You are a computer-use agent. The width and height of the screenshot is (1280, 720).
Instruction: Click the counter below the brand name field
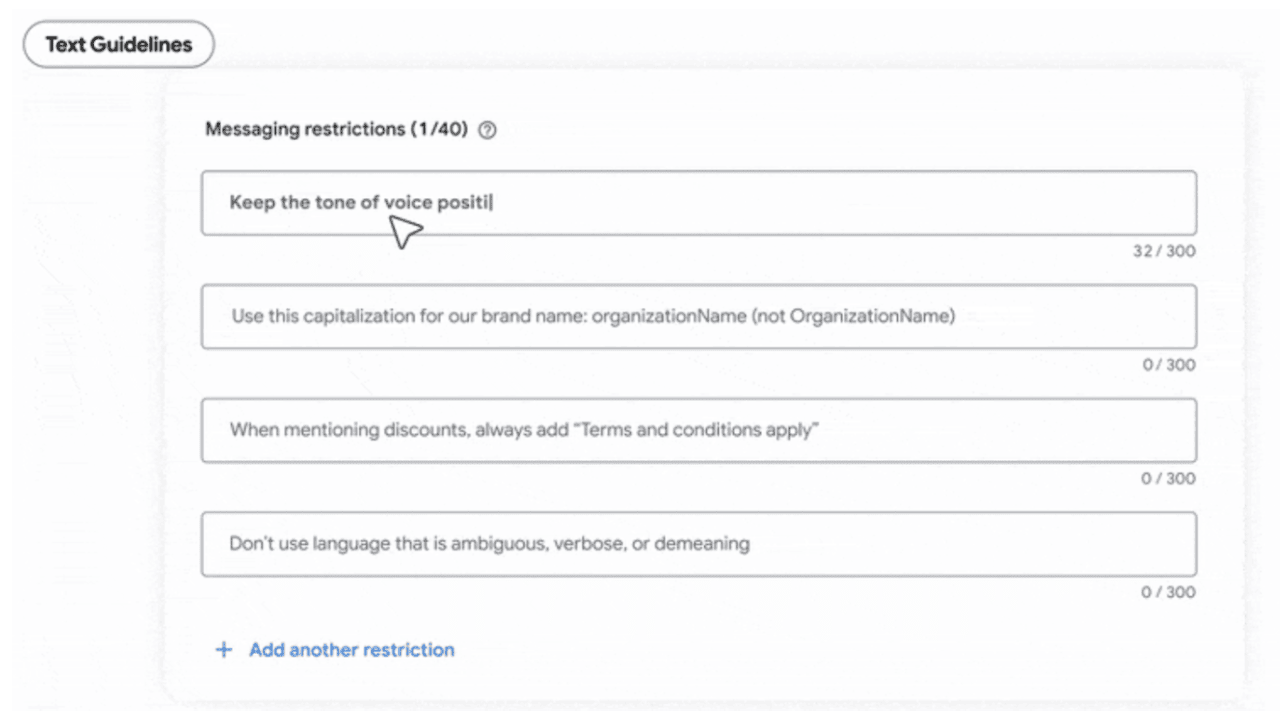pos(1168,365)
